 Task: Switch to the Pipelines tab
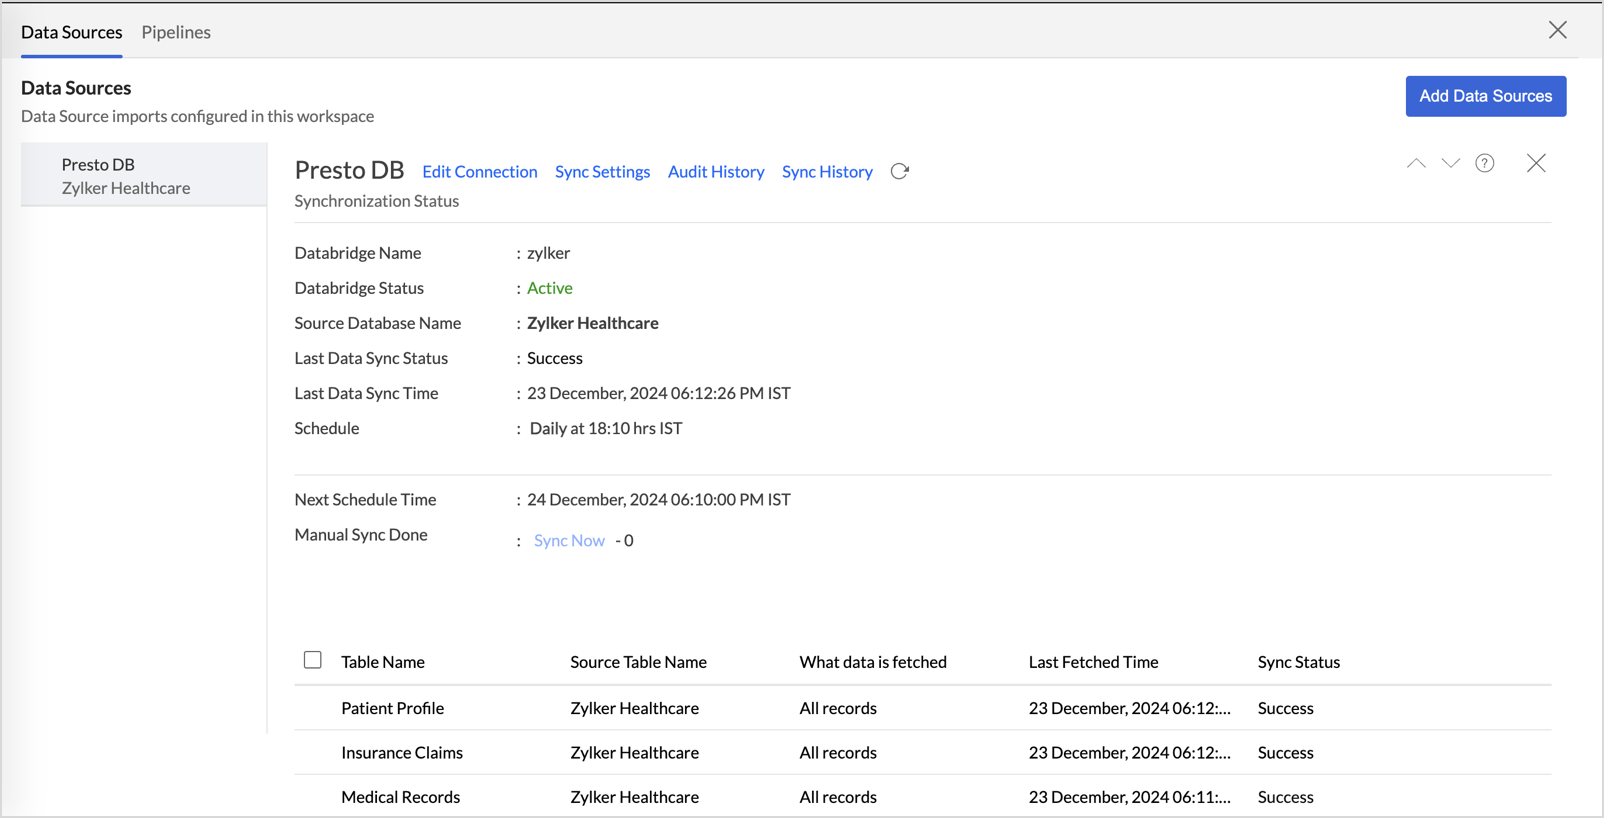(x=176, y=32)
